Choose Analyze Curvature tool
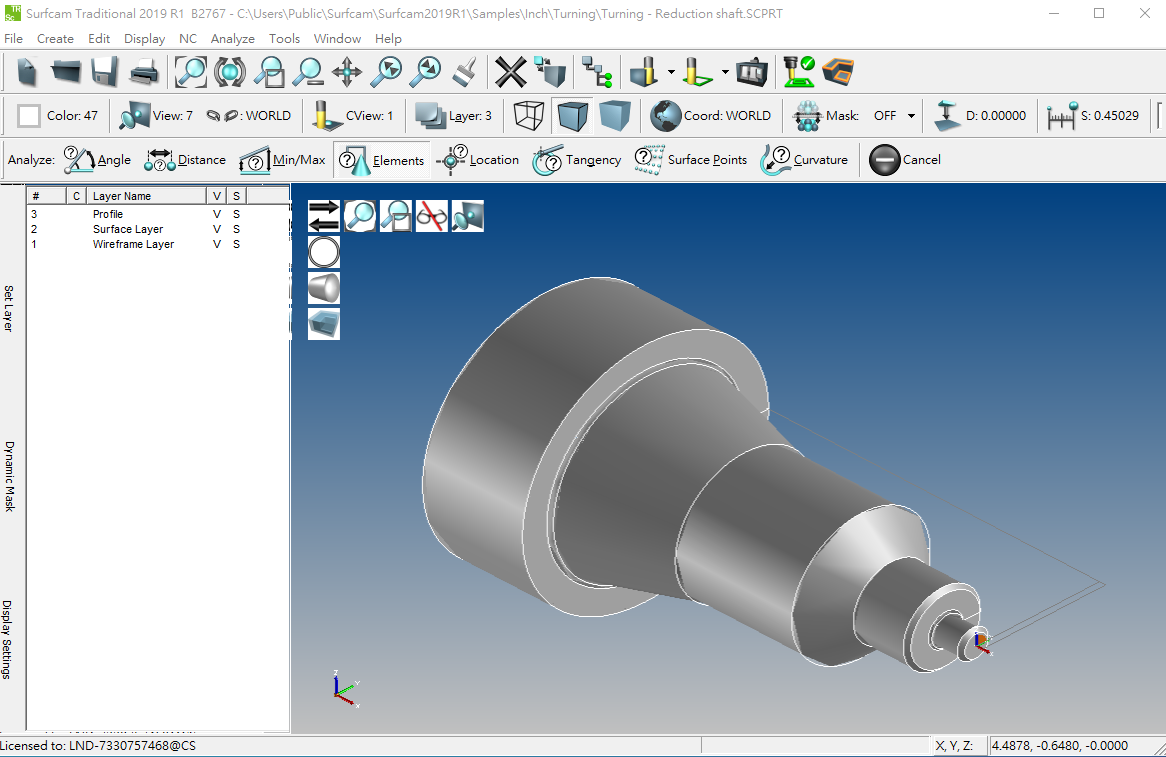 coord(804,160)
